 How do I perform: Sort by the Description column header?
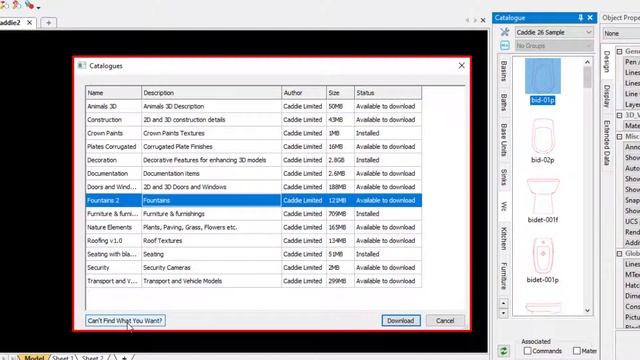tap(211, 93)
